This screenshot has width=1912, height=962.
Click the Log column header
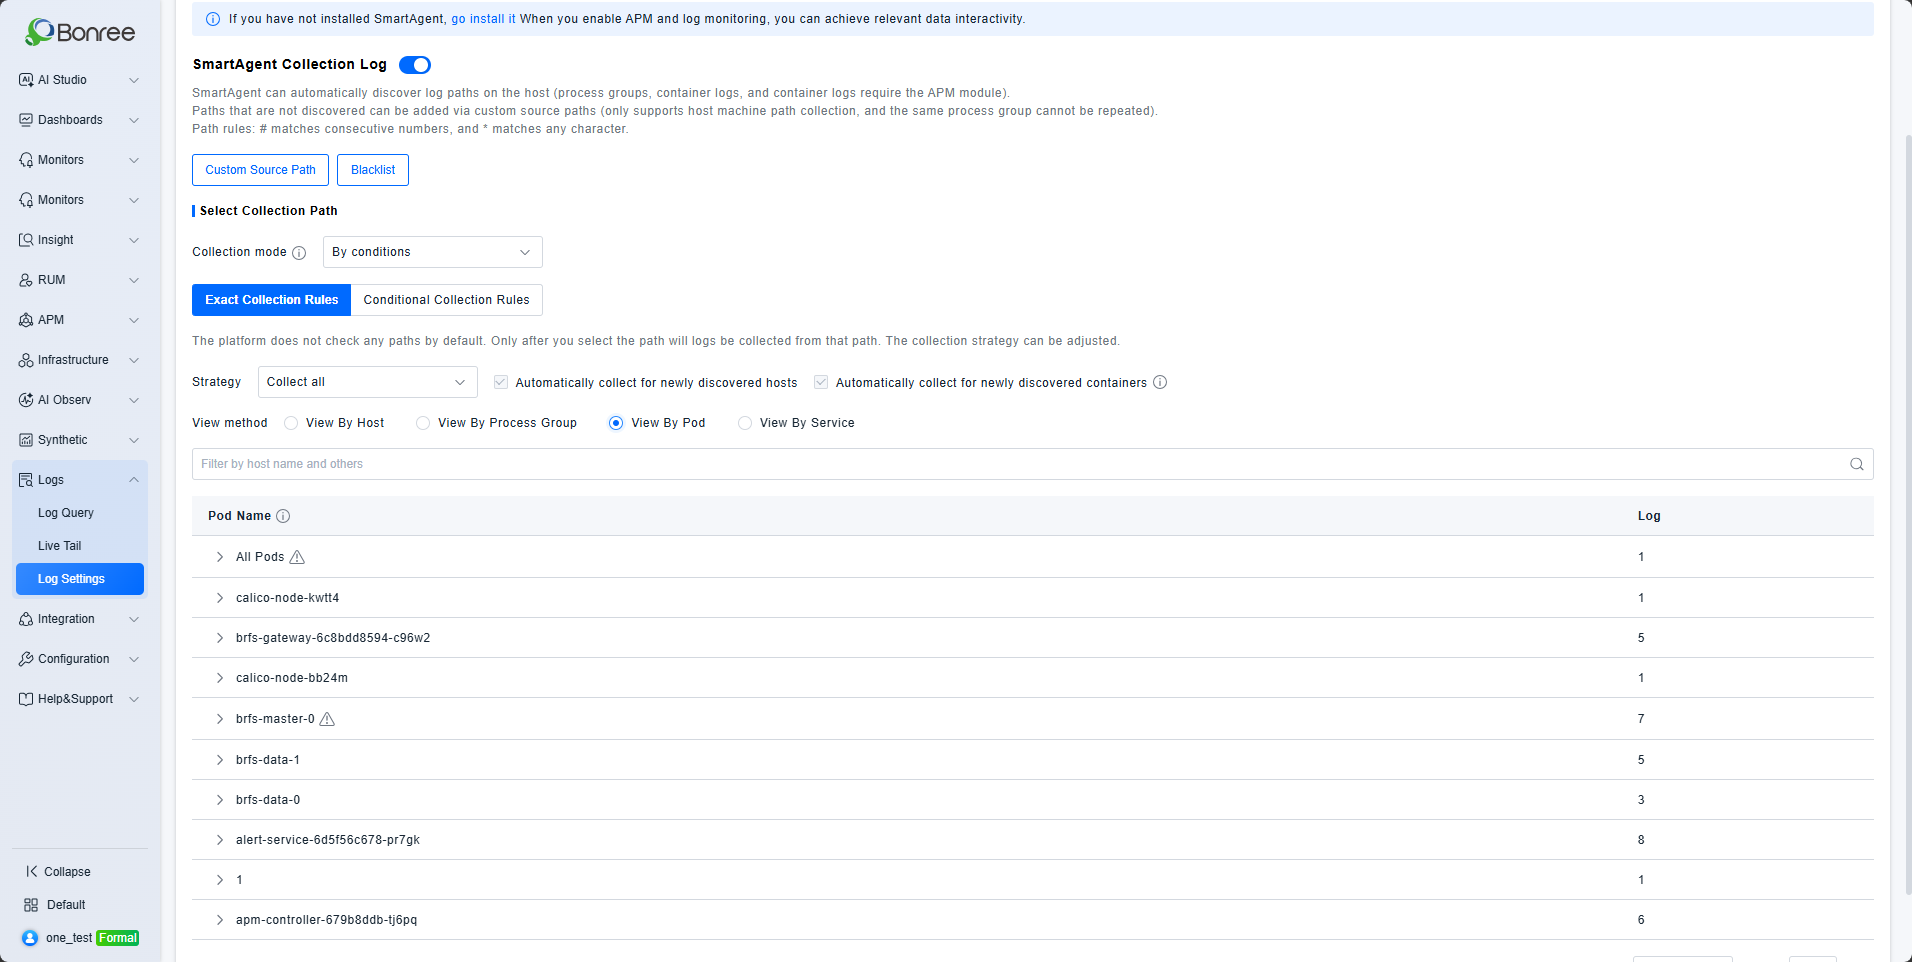pyautogui.click(x=1649, y=516)
